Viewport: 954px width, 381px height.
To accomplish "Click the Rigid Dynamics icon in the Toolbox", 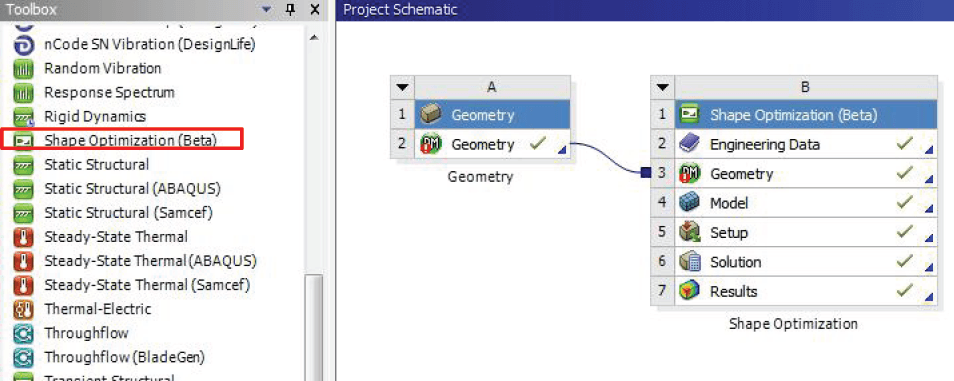I will coord(23,117).
